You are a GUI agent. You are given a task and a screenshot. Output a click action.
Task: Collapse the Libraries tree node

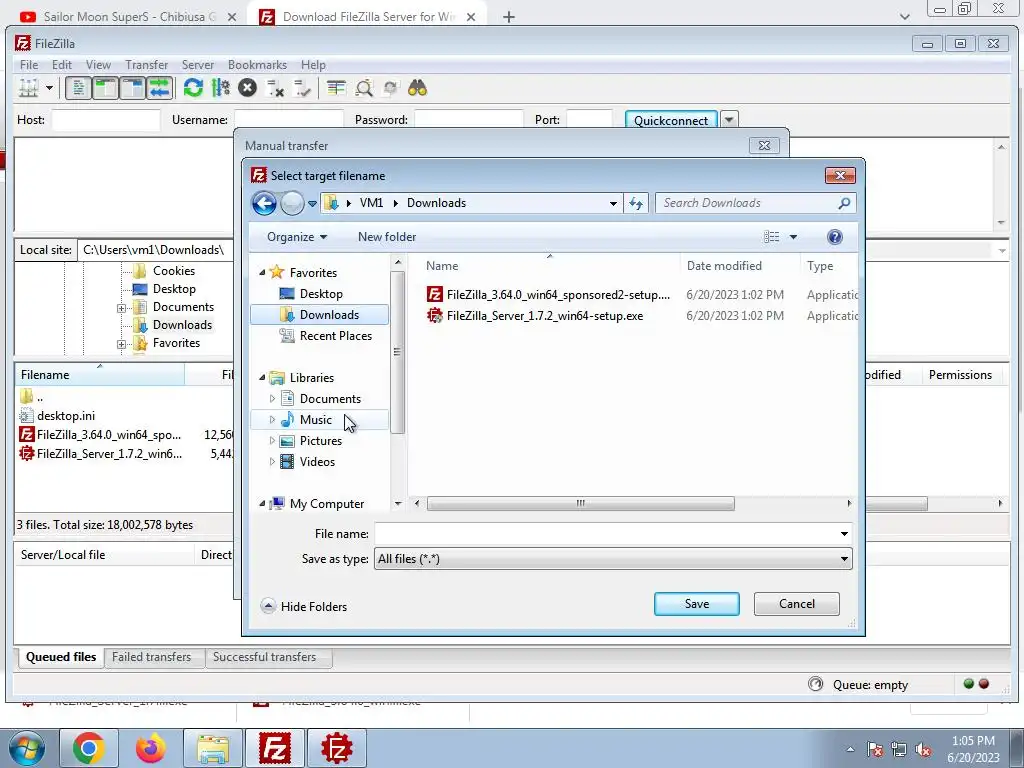click(262, 377)
